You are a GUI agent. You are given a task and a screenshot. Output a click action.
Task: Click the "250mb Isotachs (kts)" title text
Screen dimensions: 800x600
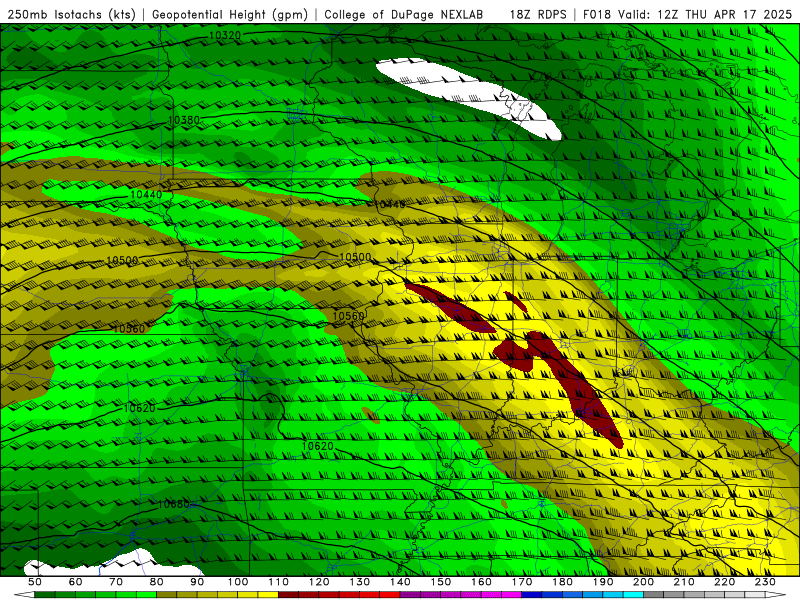click(71, 15)
